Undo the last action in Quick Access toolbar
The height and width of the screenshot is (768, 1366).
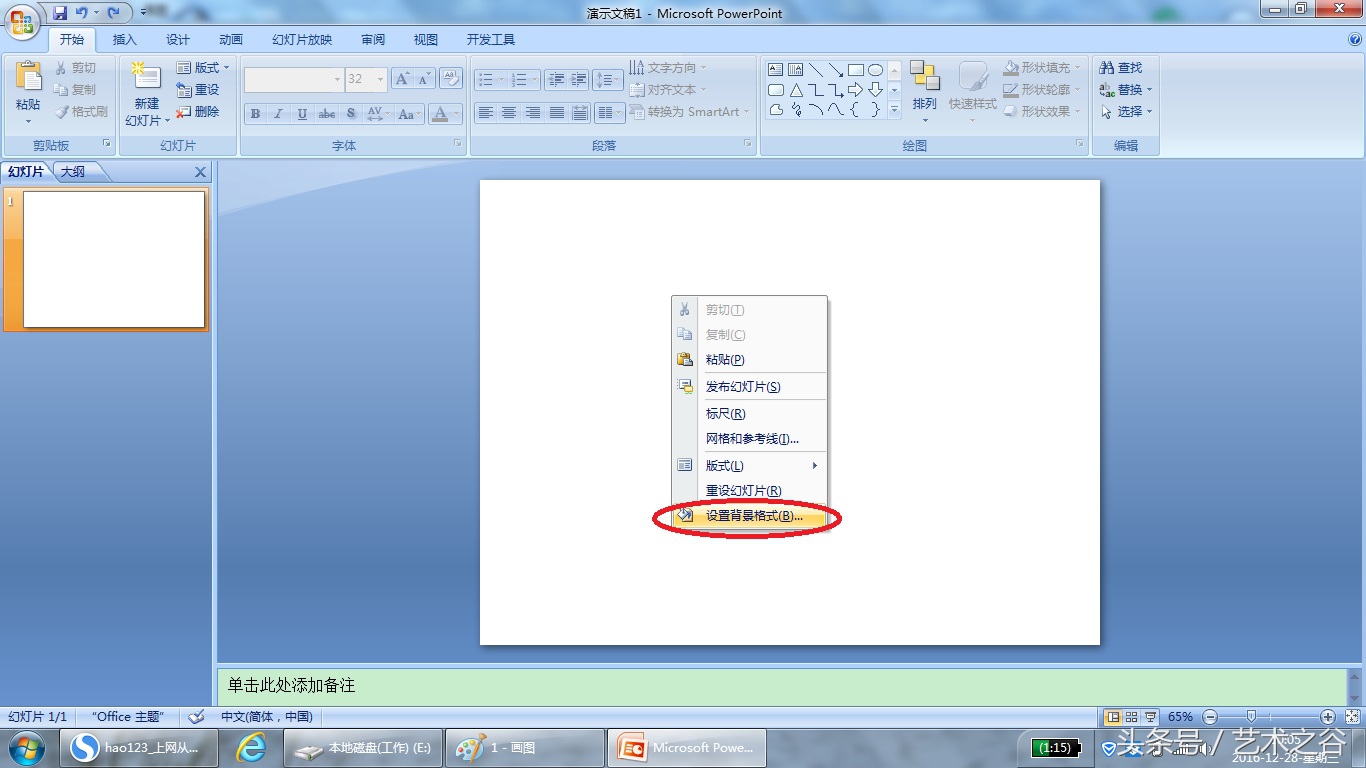(82, 13)
